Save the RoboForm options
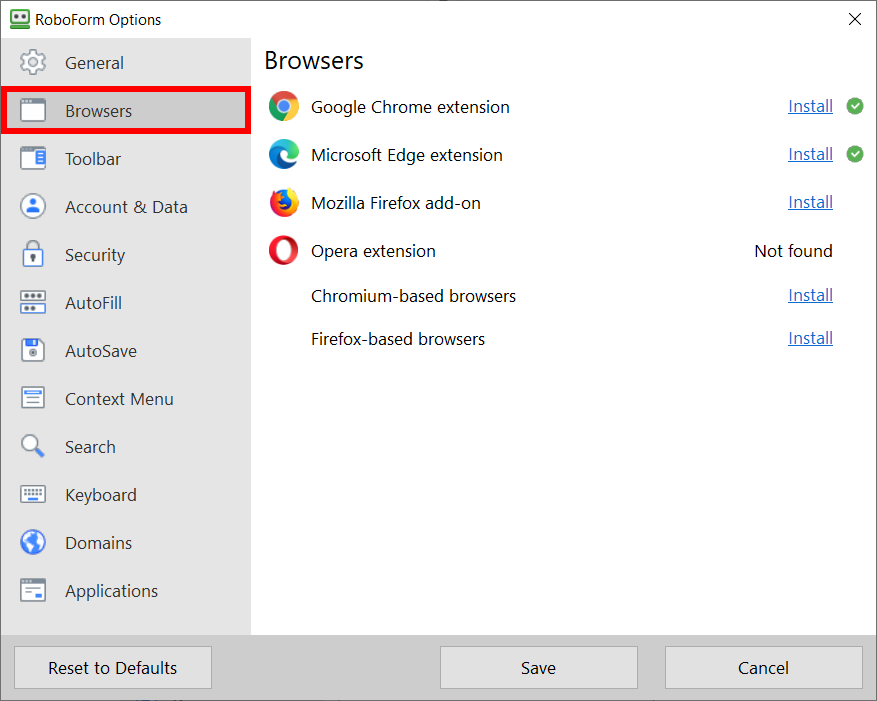877x701 pixels. coord(539,667)
